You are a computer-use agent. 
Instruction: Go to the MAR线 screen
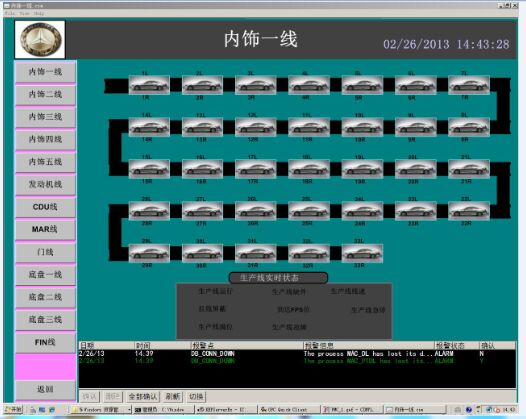click(45, 229)
